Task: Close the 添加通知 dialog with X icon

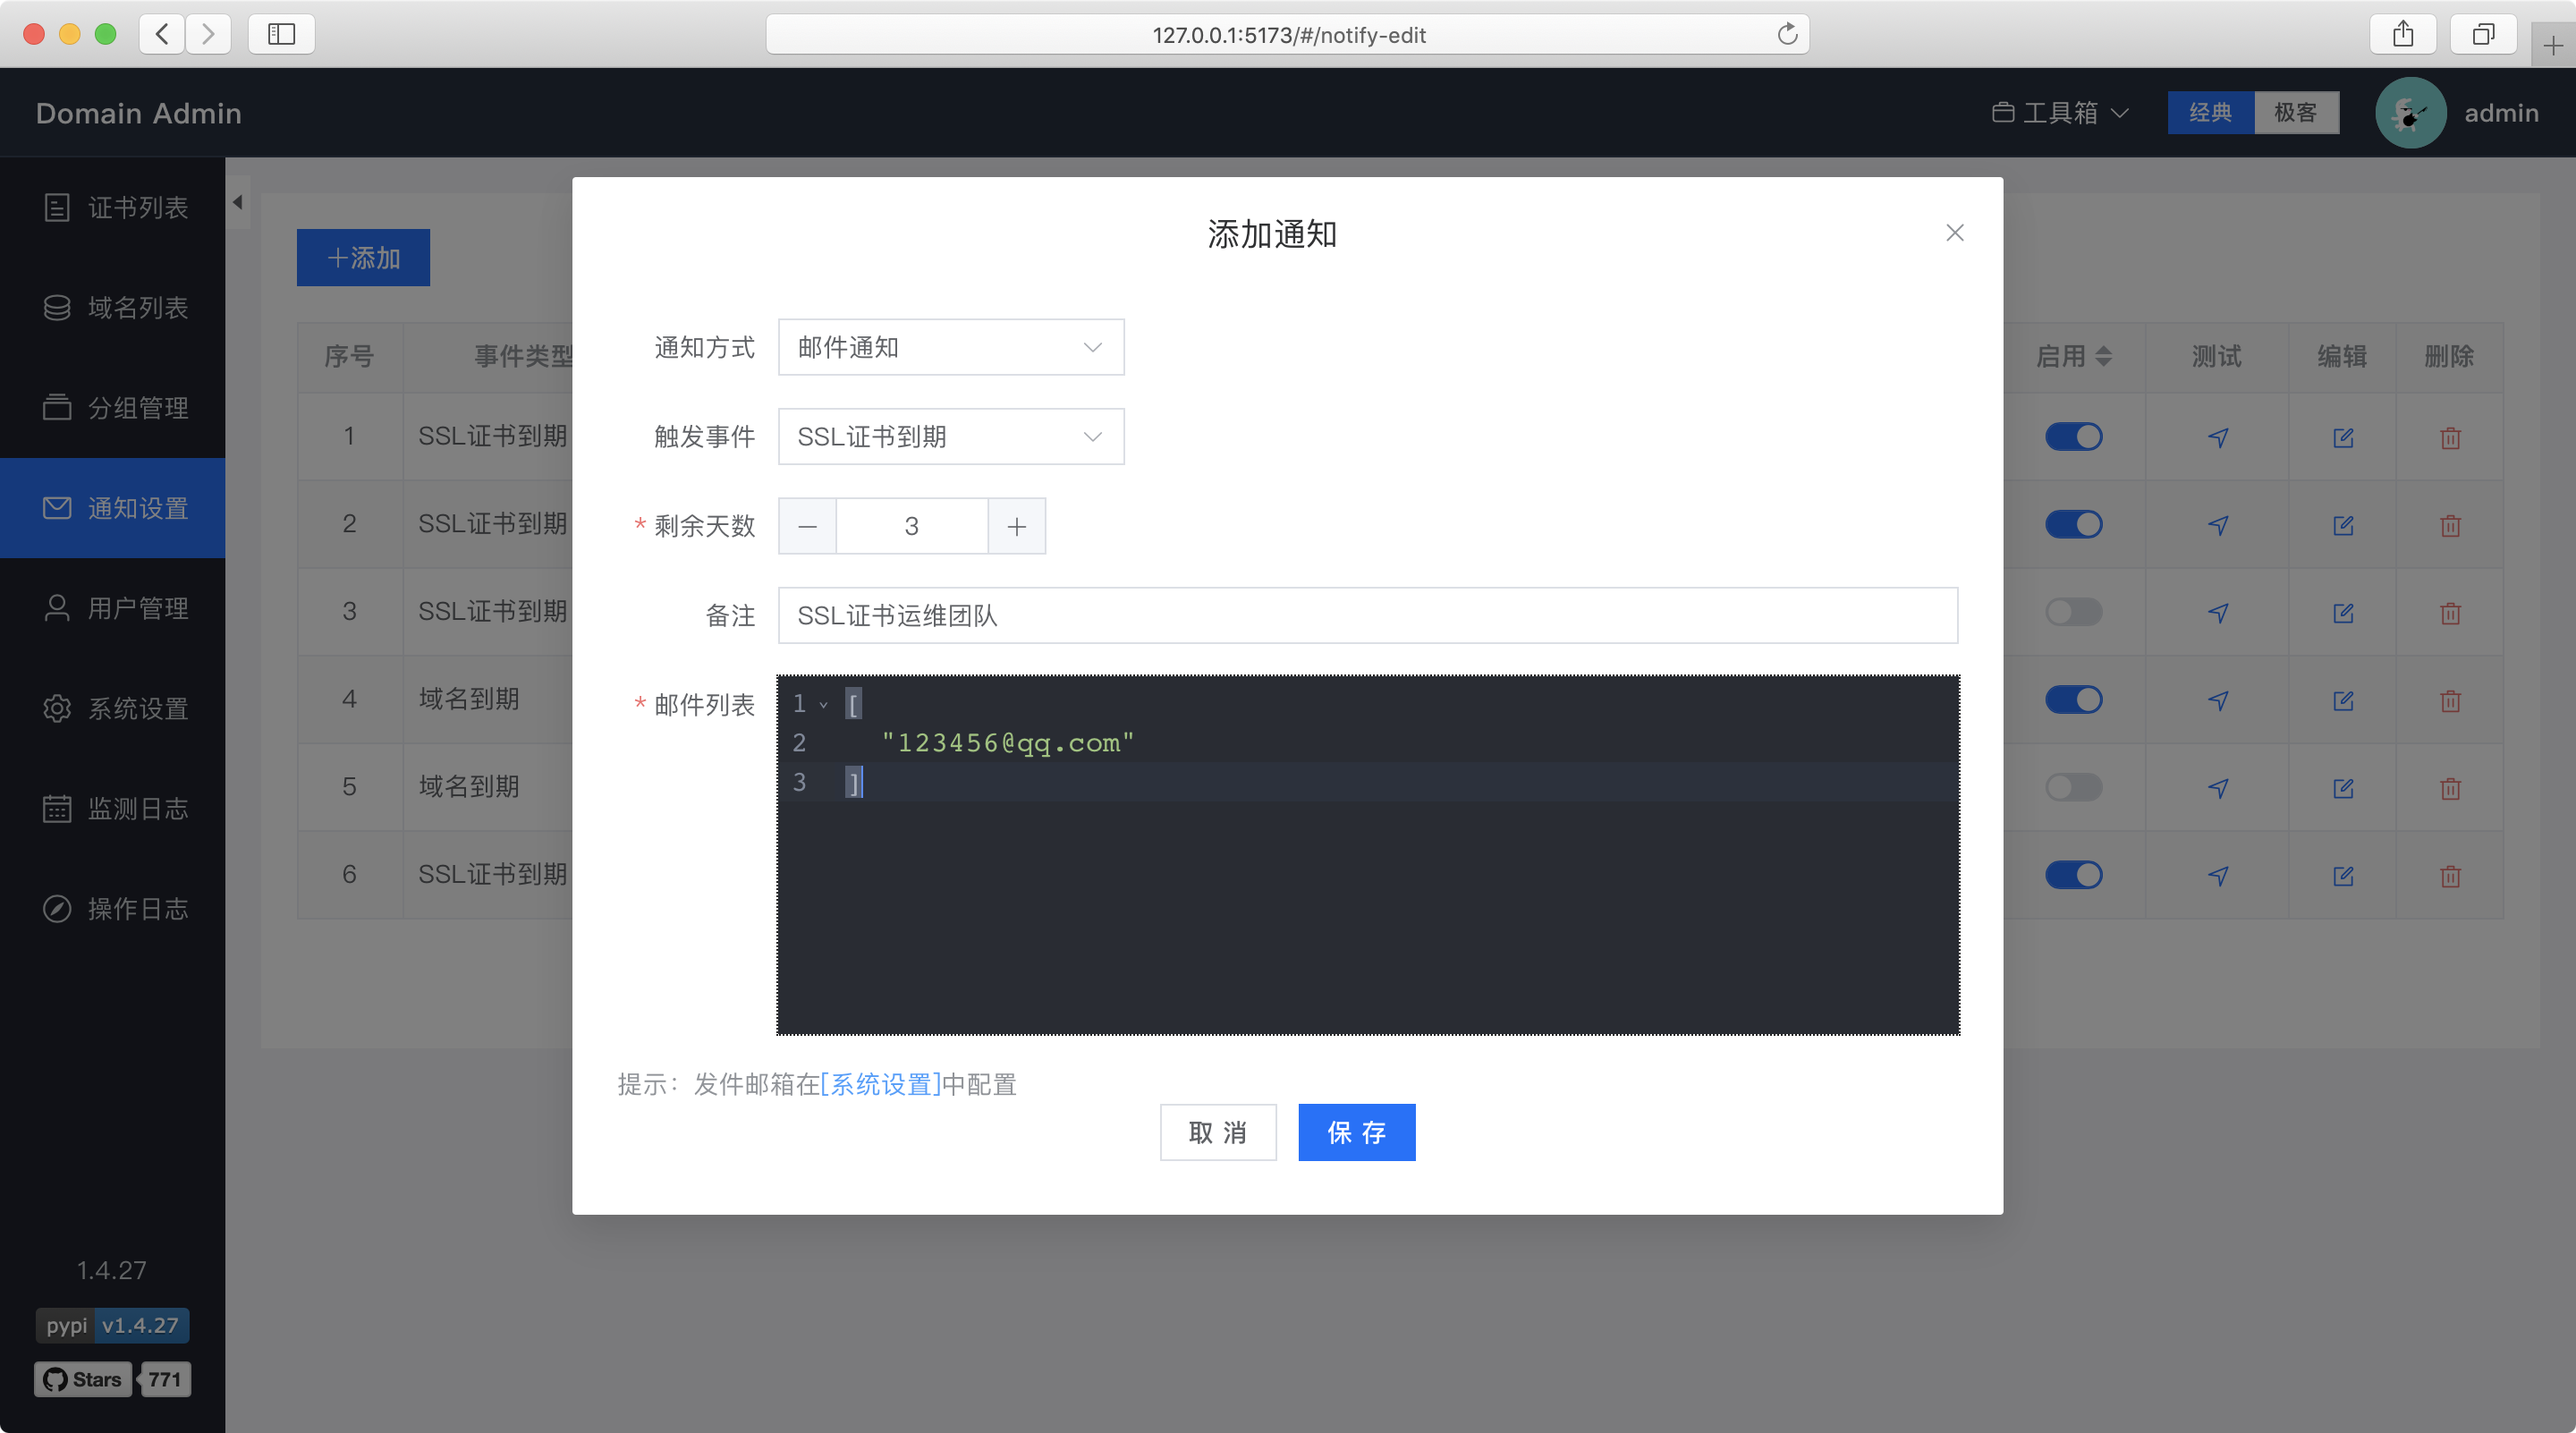Action: 1954,233
